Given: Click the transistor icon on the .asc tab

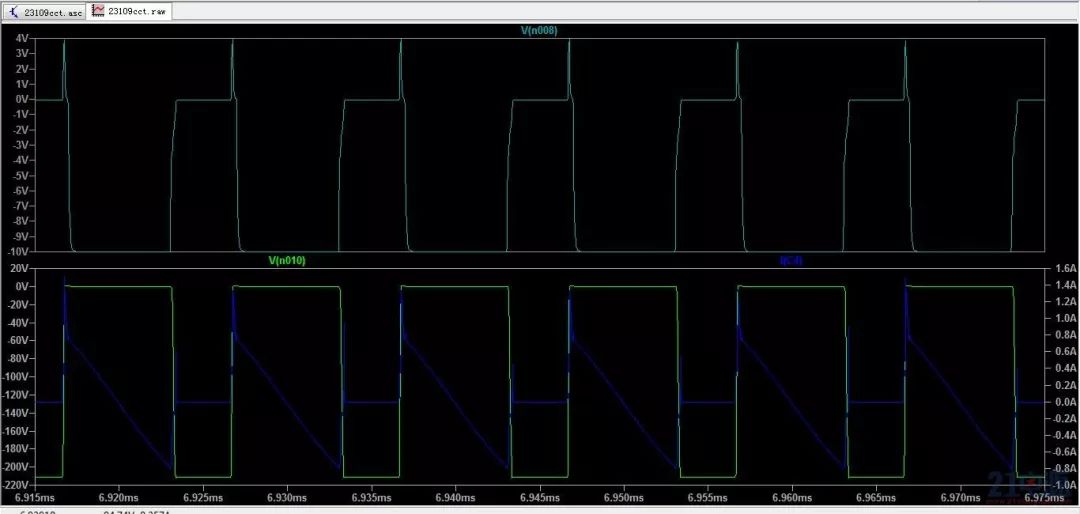Looking at the screenshot, I should click(x=14, y=12).
